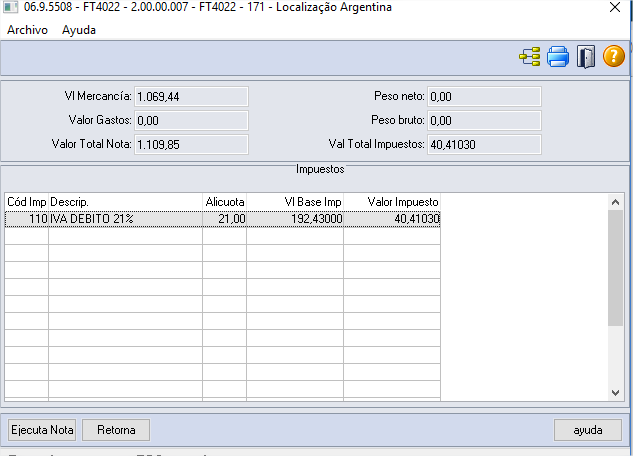
Task: Click the Valor Impuesto column header
Action: [x=392, y=202]
